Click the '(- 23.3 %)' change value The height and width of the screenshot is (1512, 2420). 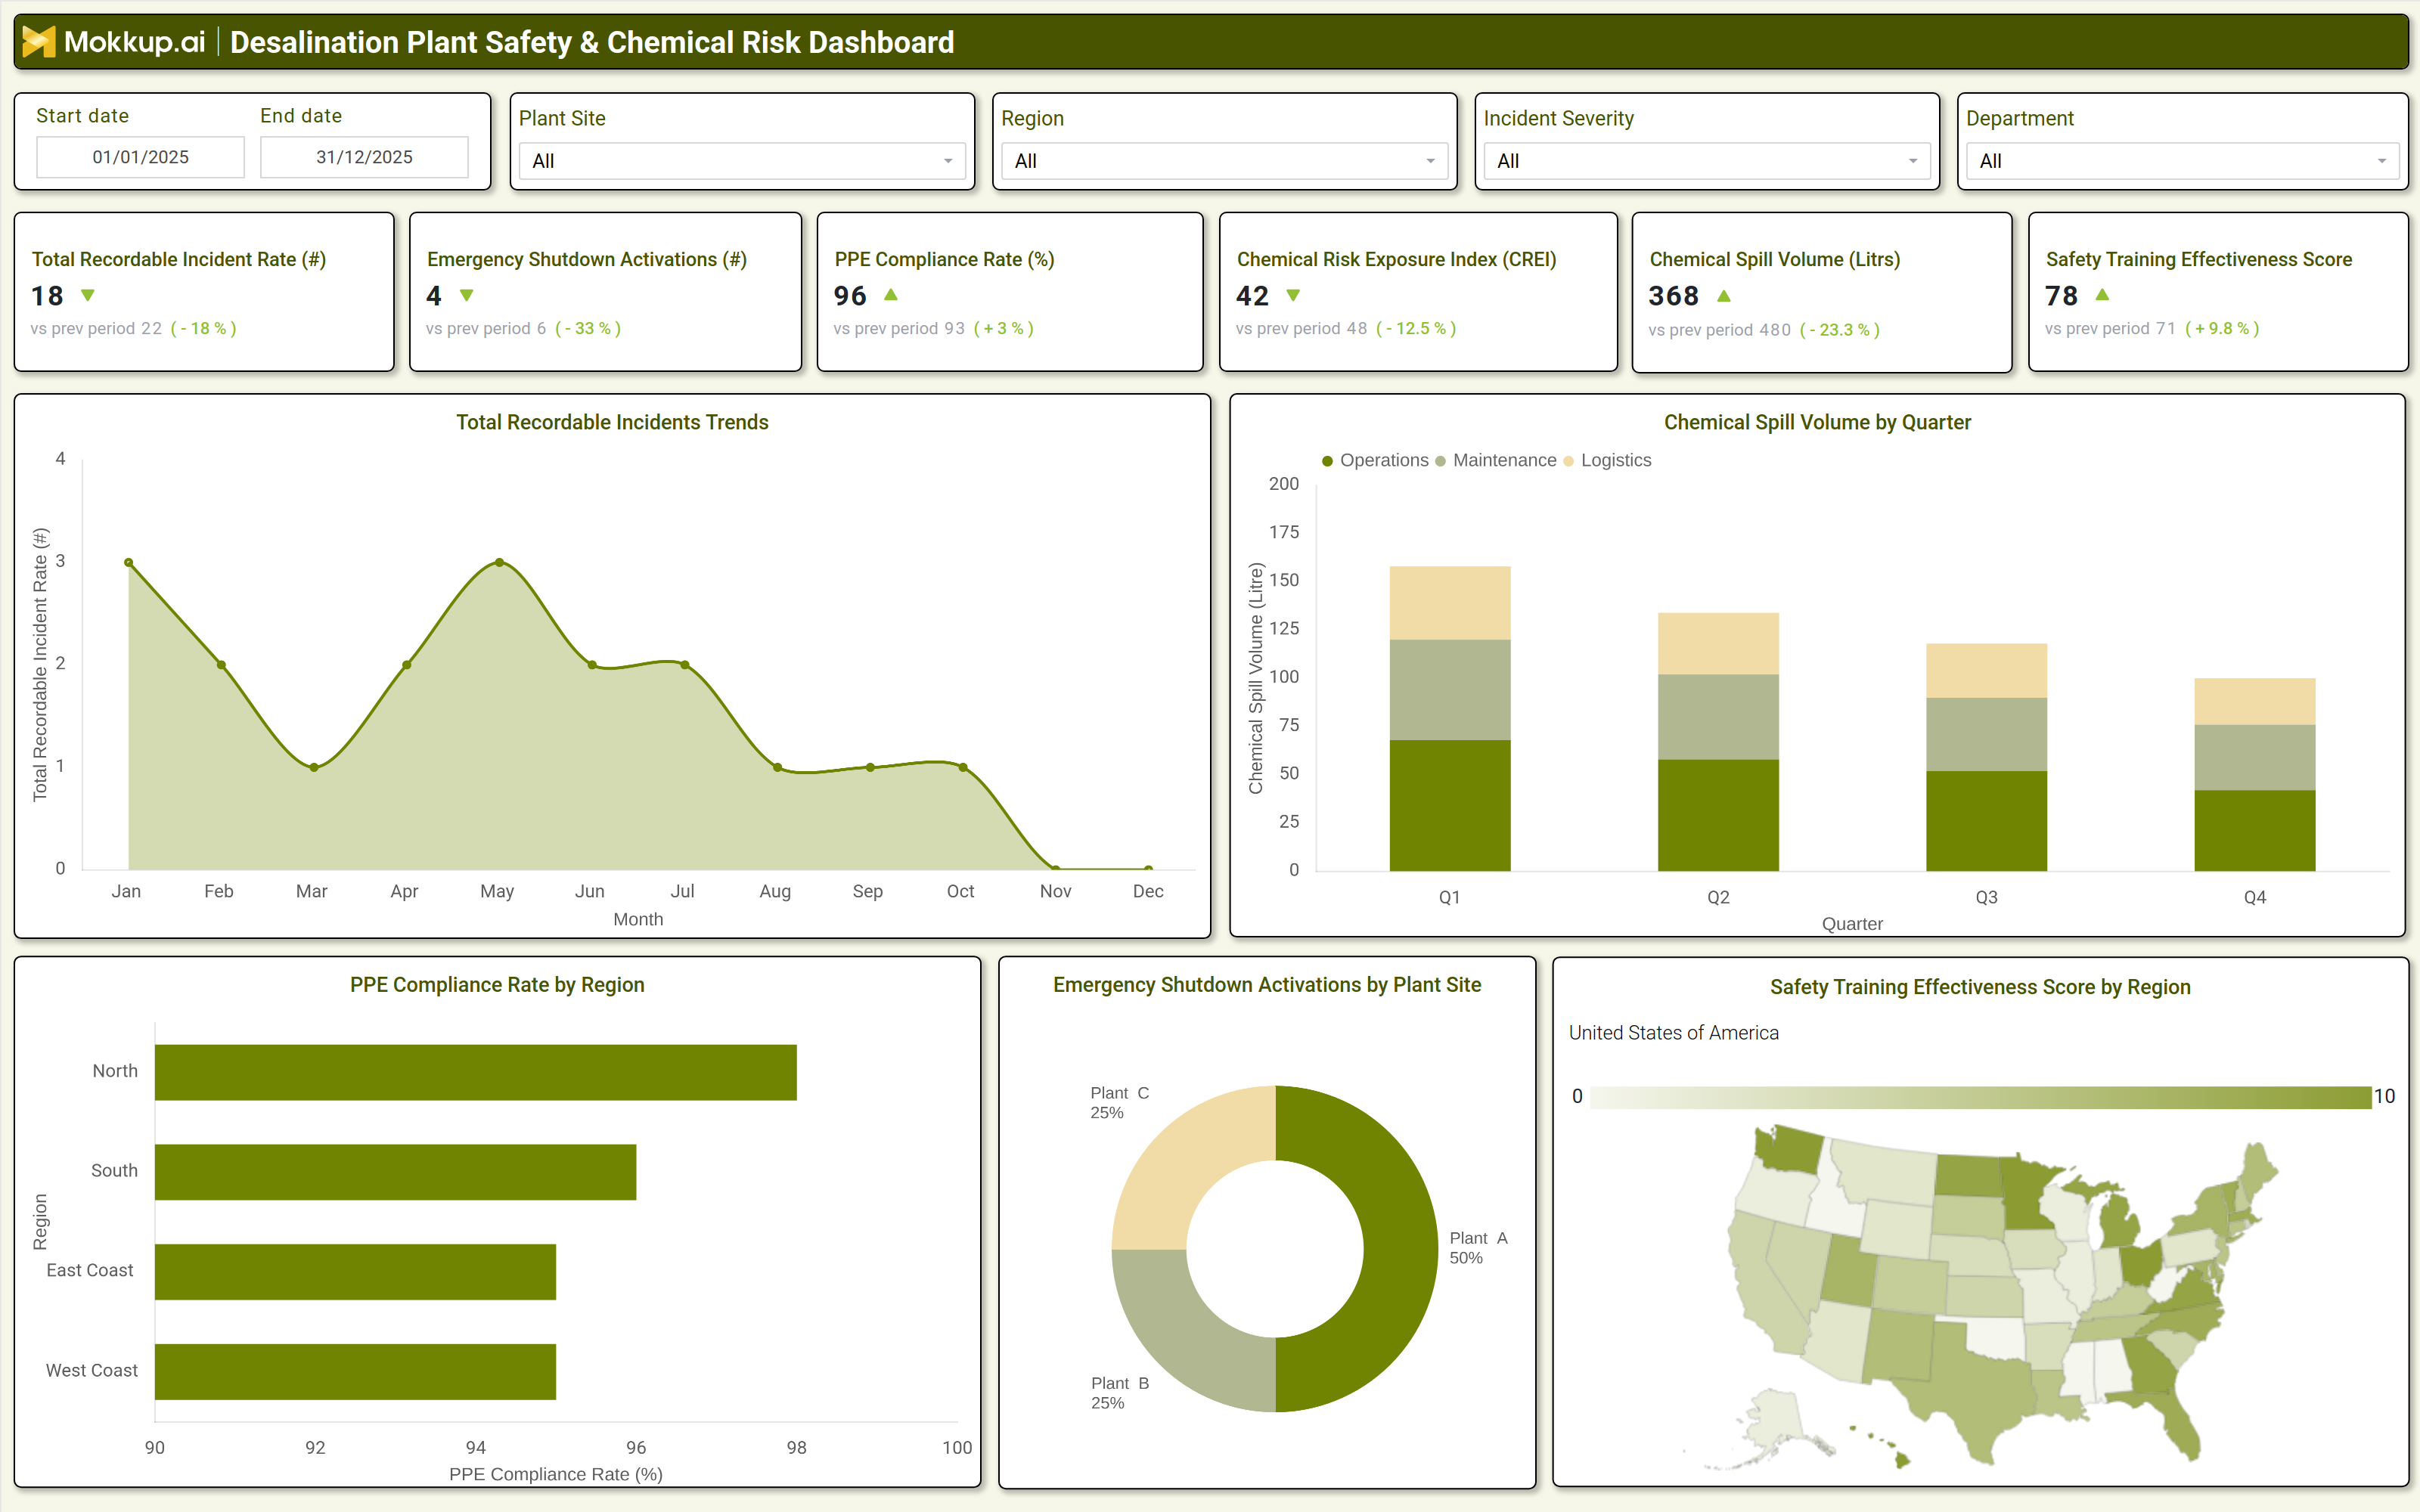coord(1839,330)
